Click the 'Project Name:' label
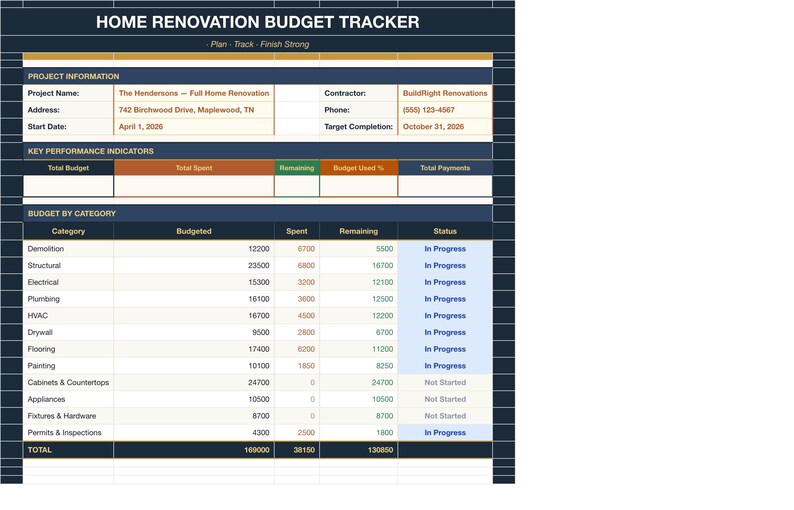The image size is (794, 510). coord(53,93)
